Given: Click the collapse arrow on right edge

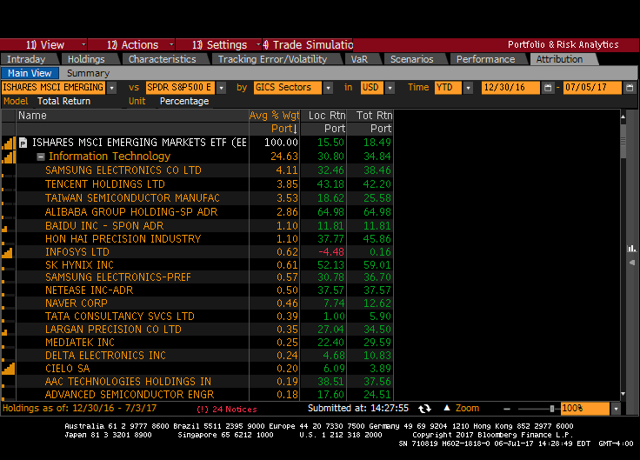Looking at the screenshot, I should click(632, 262).
